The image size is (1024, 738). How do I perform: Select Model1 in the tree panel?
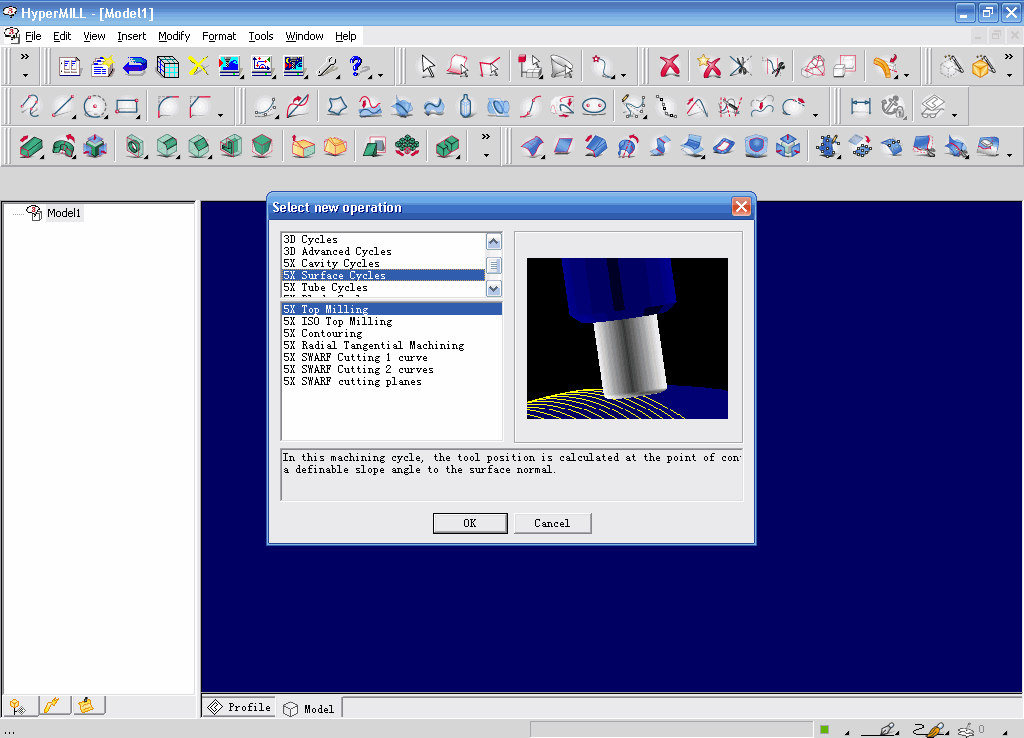[63, 213]
